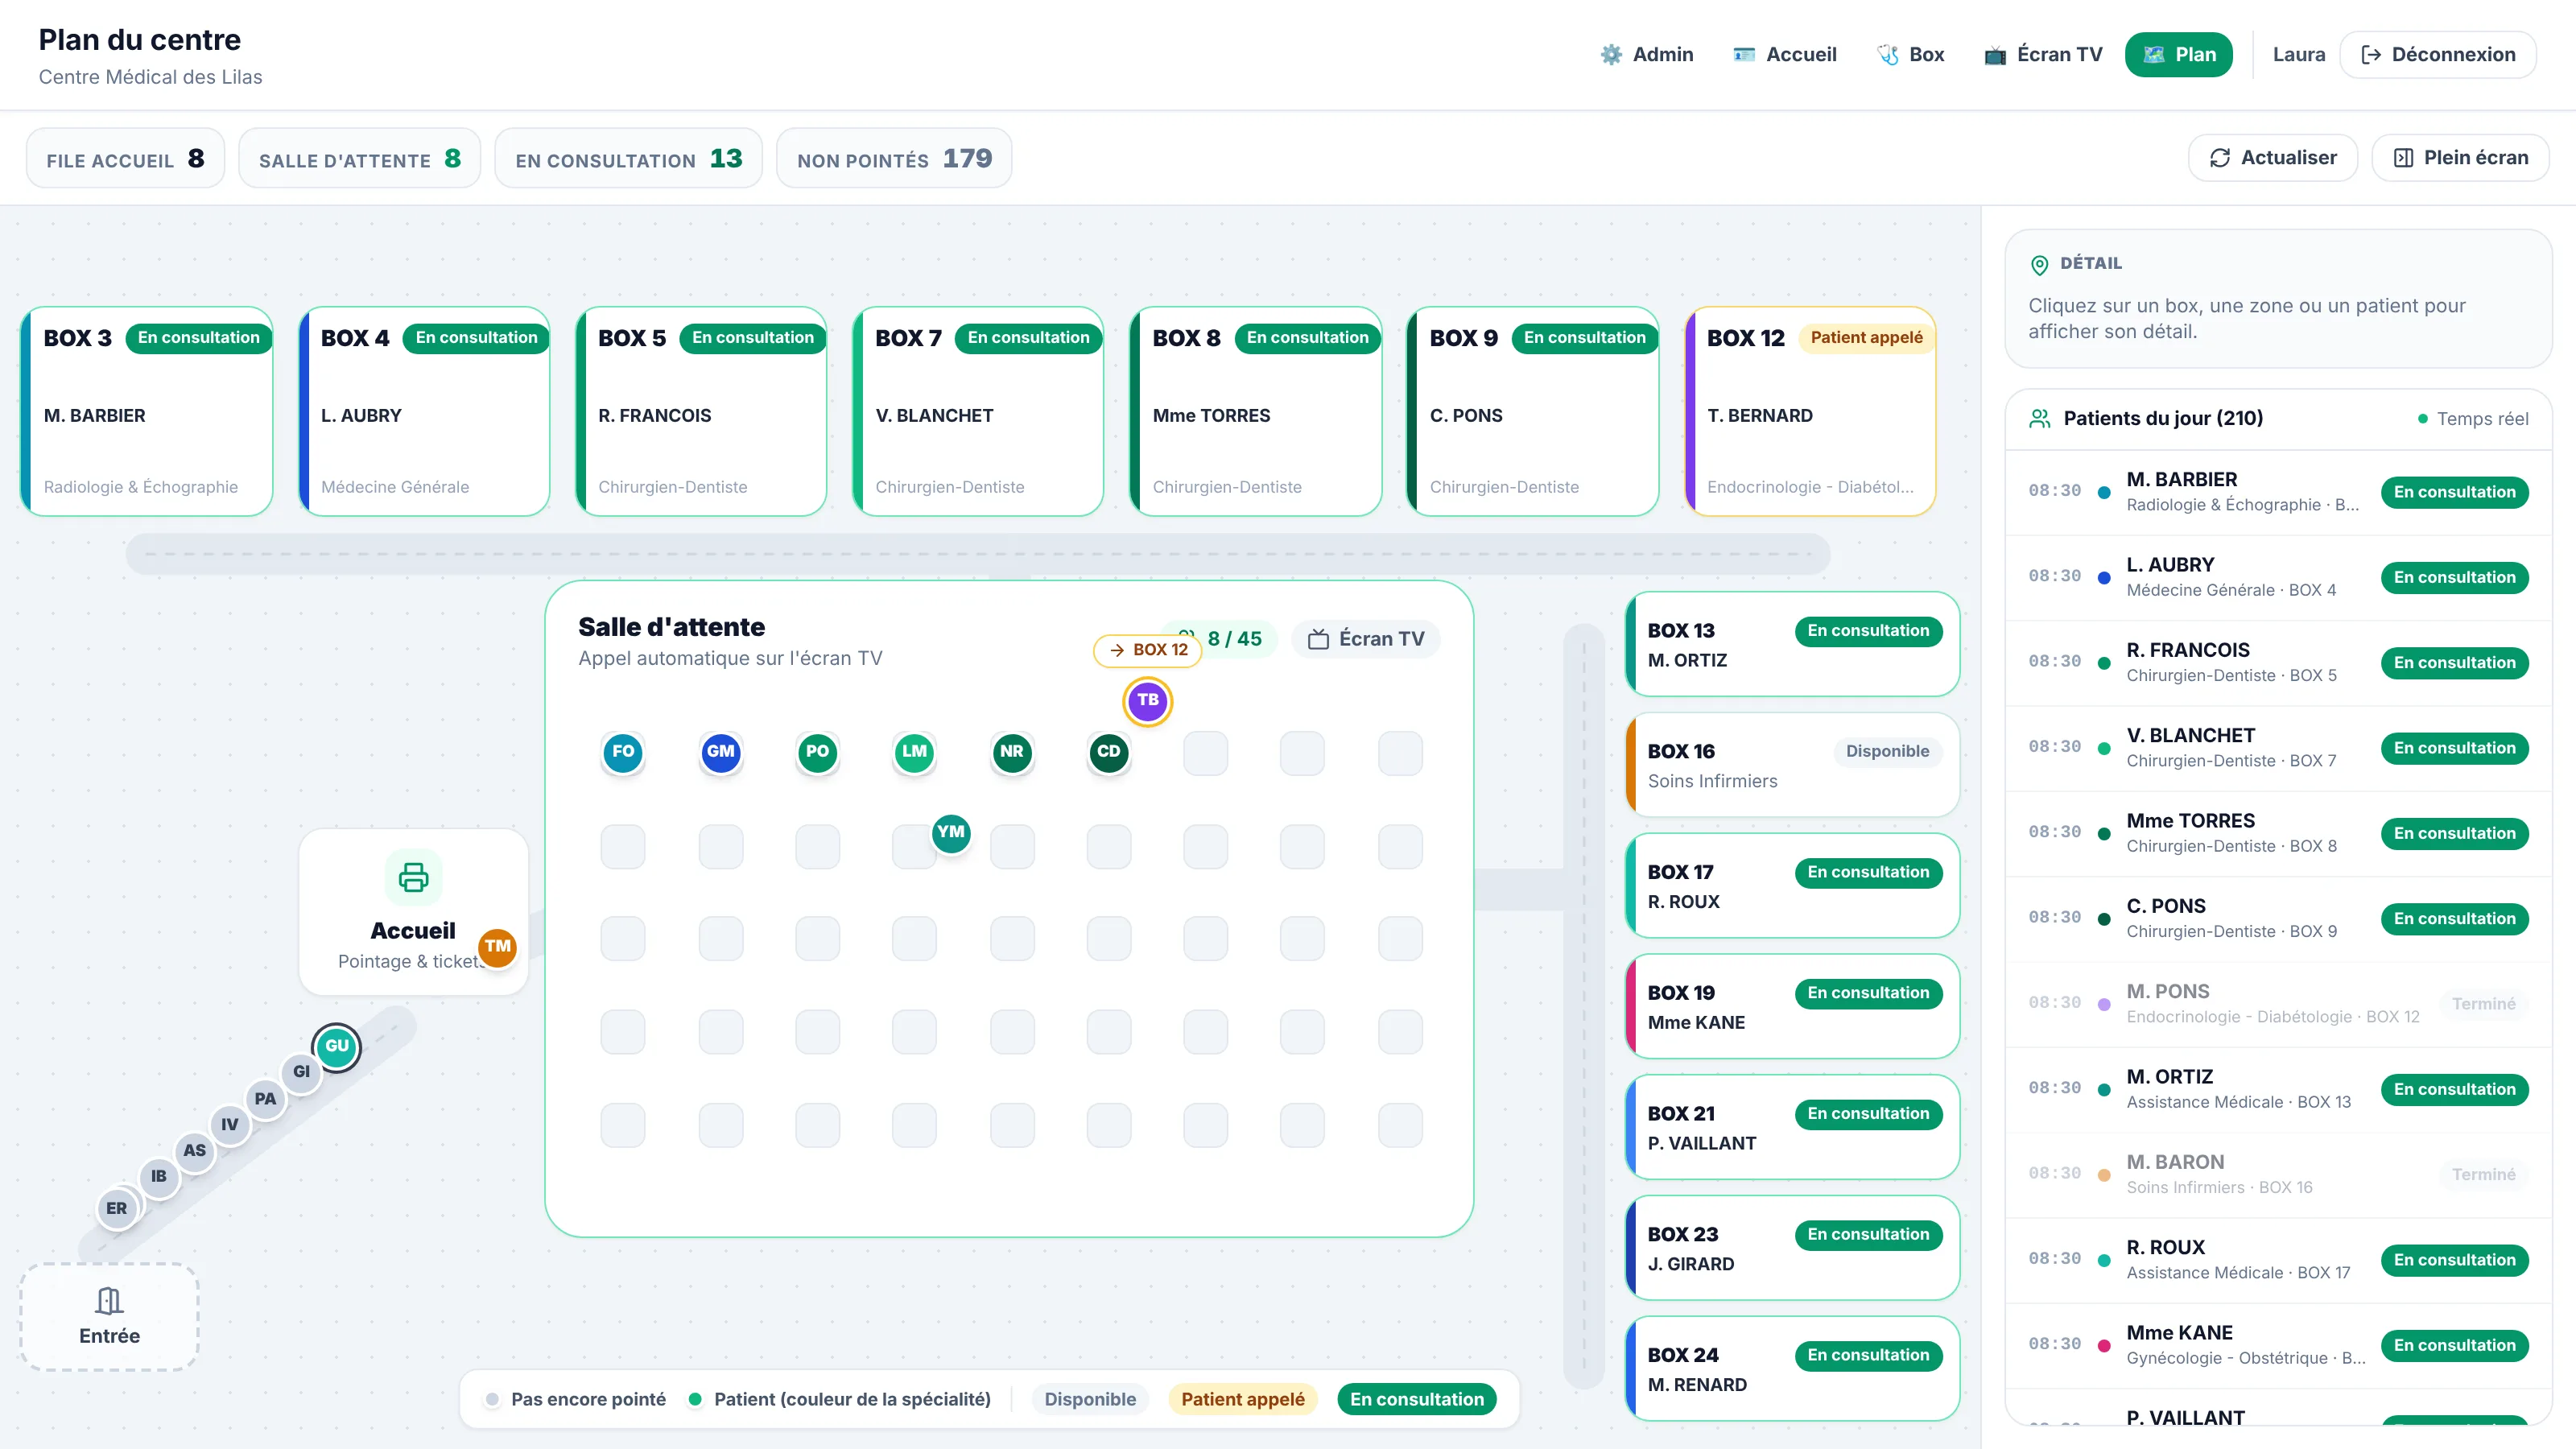The image size is (2576, 1449).
Task: Select M. PONS Terminé row in patients list
Action: (2278, 1004)
